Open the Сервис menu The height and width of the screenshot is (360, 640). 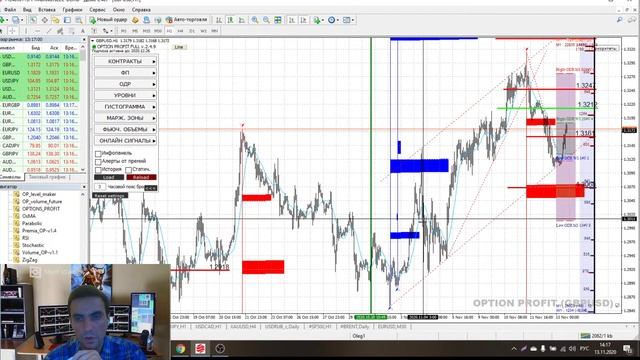[x=97, y=9]
